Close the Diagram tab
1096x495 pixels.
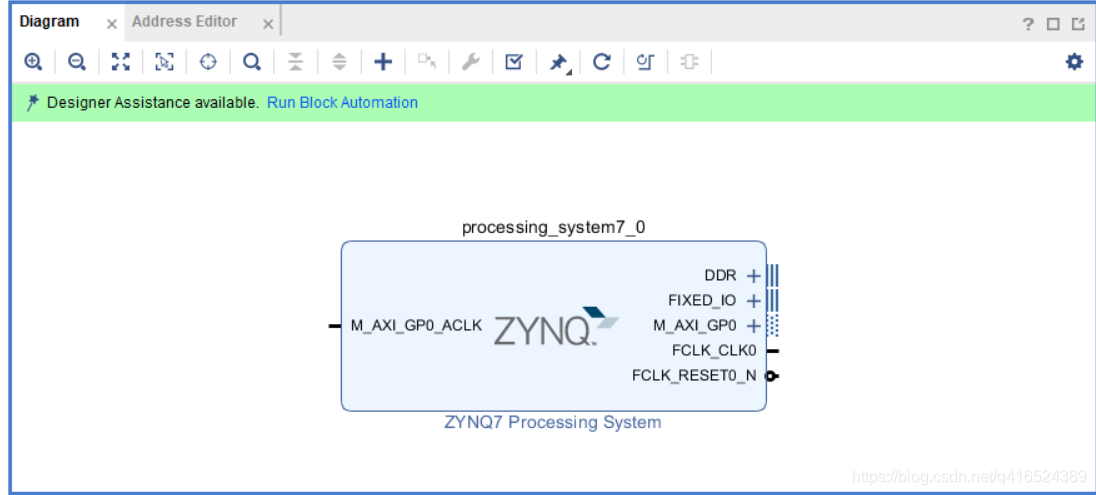[x=111, y=24]
